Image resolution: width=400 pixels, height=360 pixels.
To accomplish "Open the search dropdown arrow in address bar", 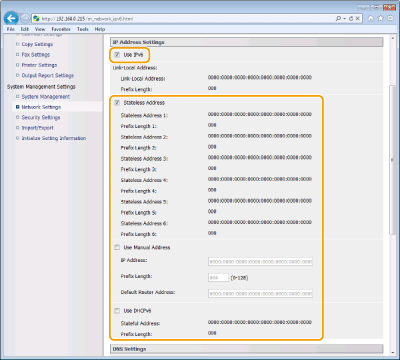I will tap(344, 19).
